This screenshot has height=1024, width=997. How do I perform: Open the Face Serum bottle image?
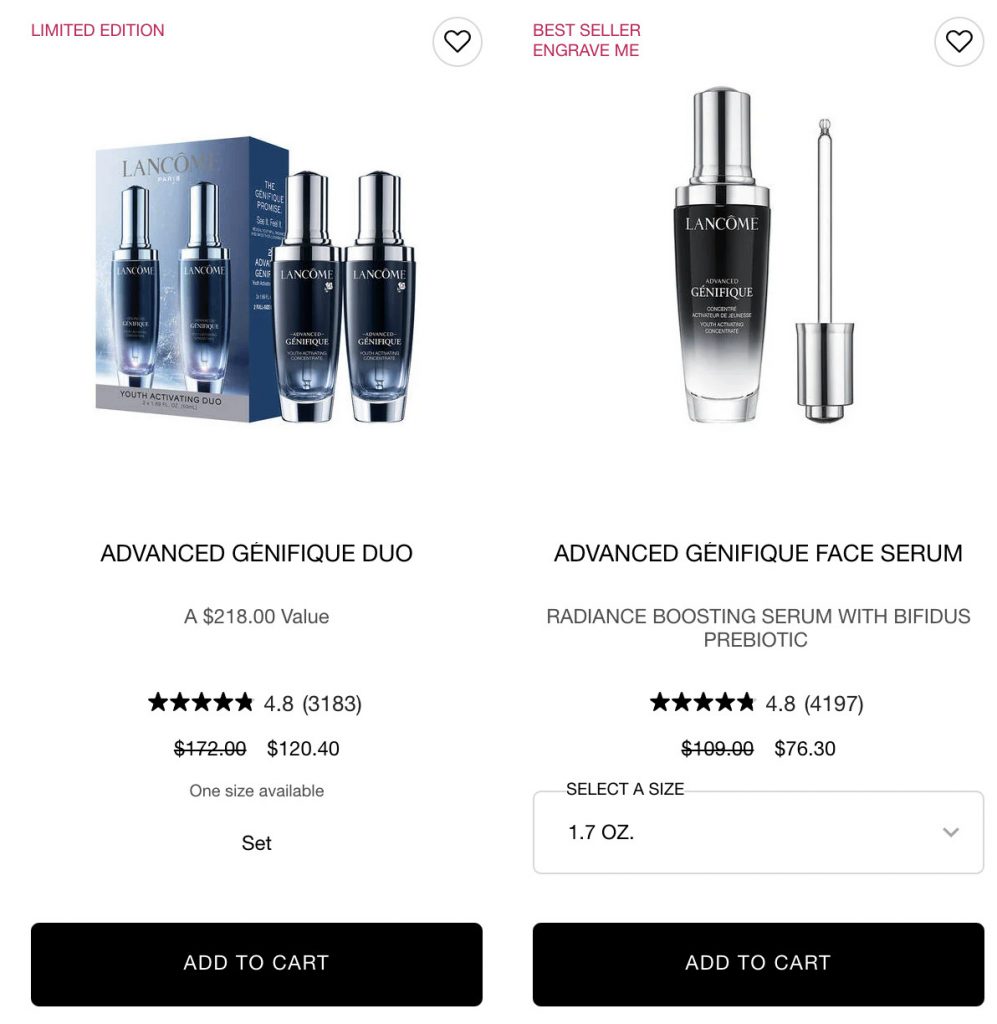(758, 255)
